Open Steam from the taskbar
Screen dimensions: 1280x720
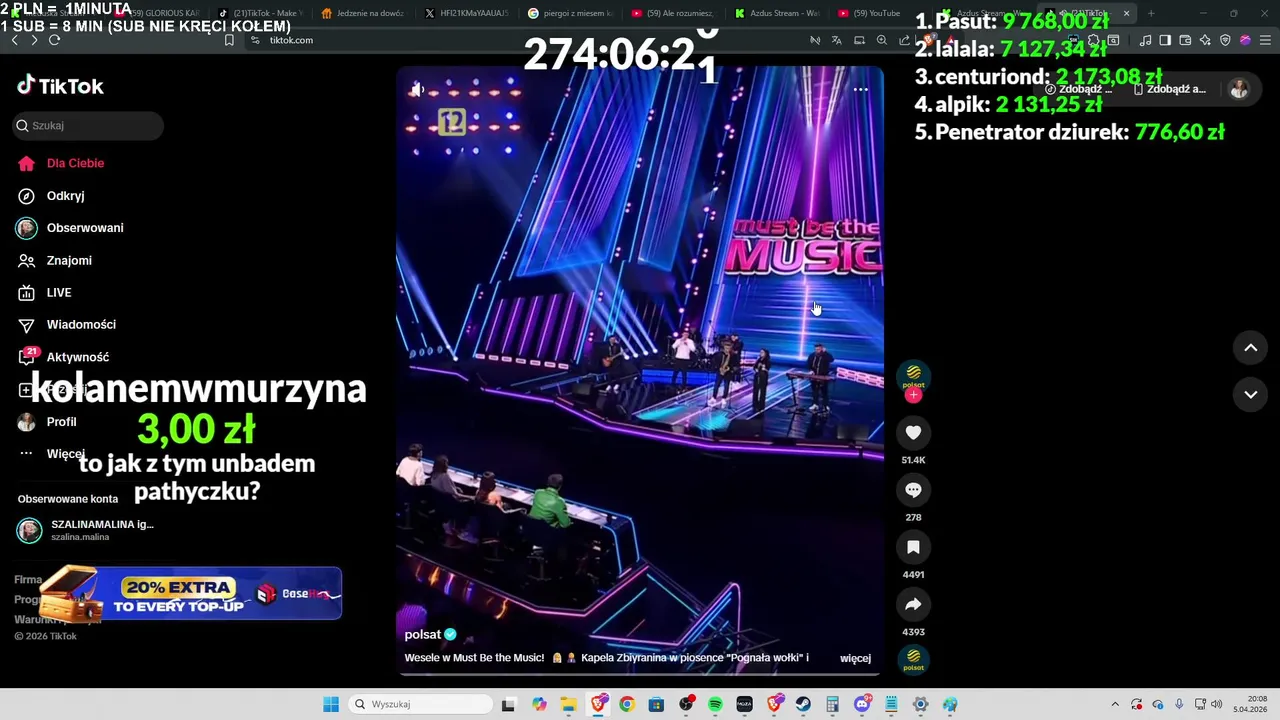(803, 704)
